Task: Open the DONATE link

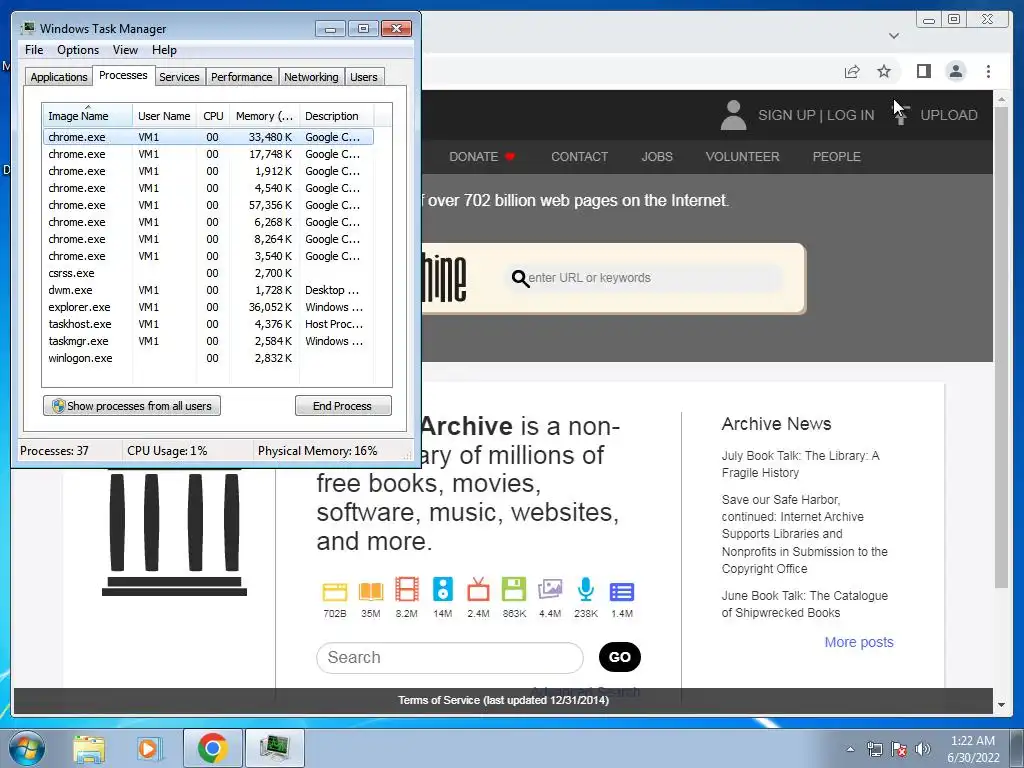Action: tap(482, 157)
